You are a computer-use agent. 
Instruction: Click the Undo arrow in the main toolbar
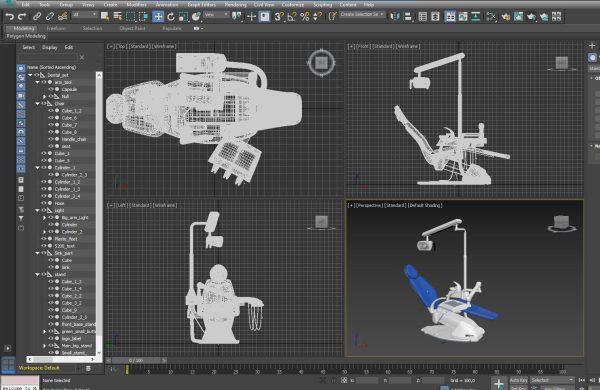point(10,16)
